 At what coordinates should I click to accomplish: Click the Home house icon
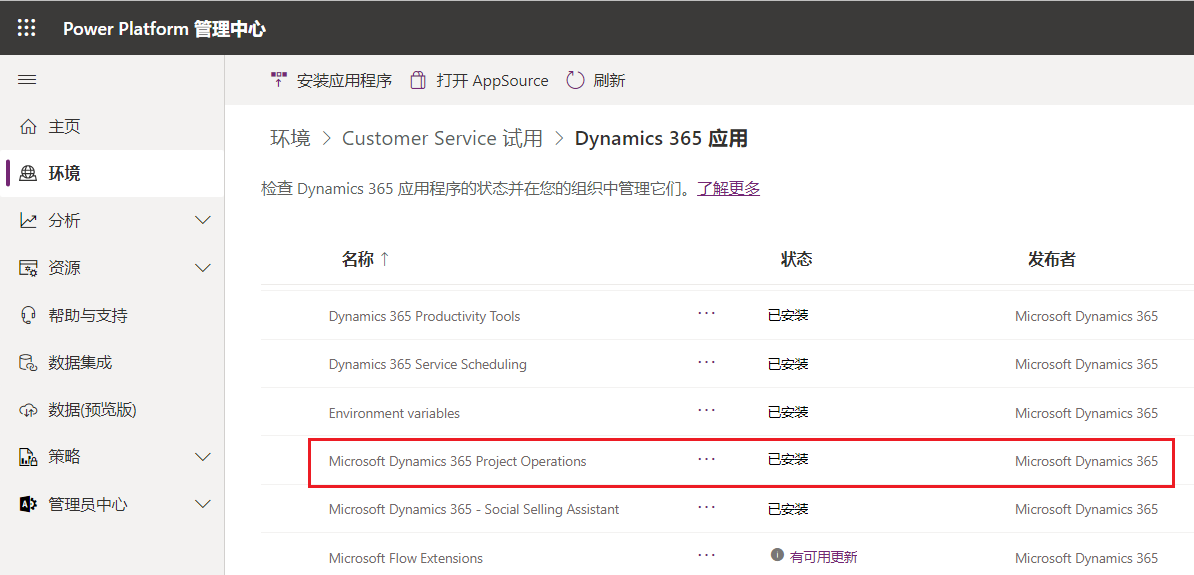28,126
